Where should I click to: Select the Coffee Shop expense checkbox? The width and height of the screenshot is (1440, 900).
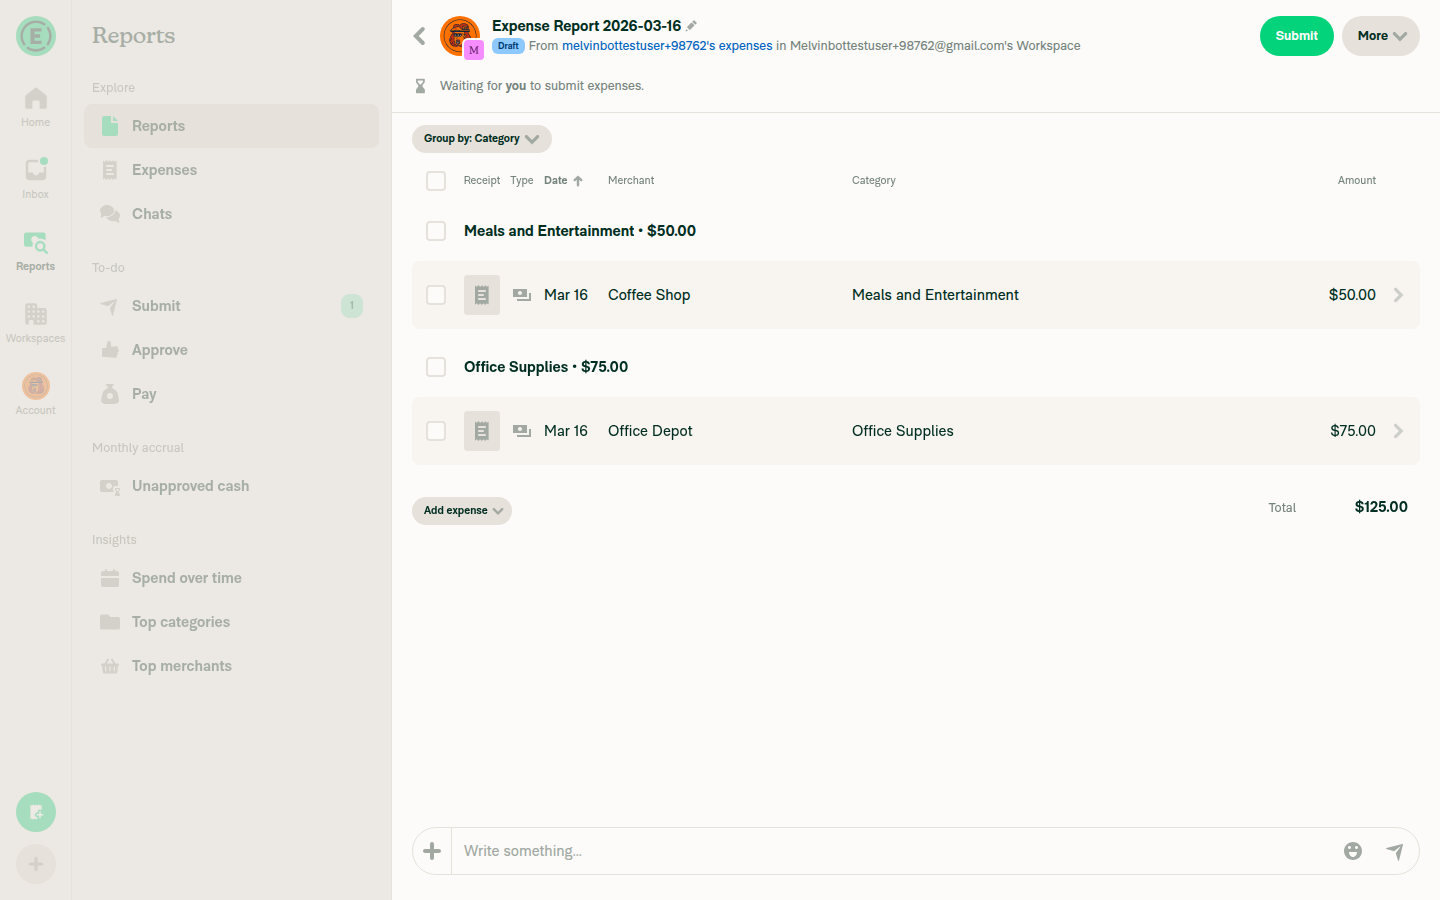(436, 295)
